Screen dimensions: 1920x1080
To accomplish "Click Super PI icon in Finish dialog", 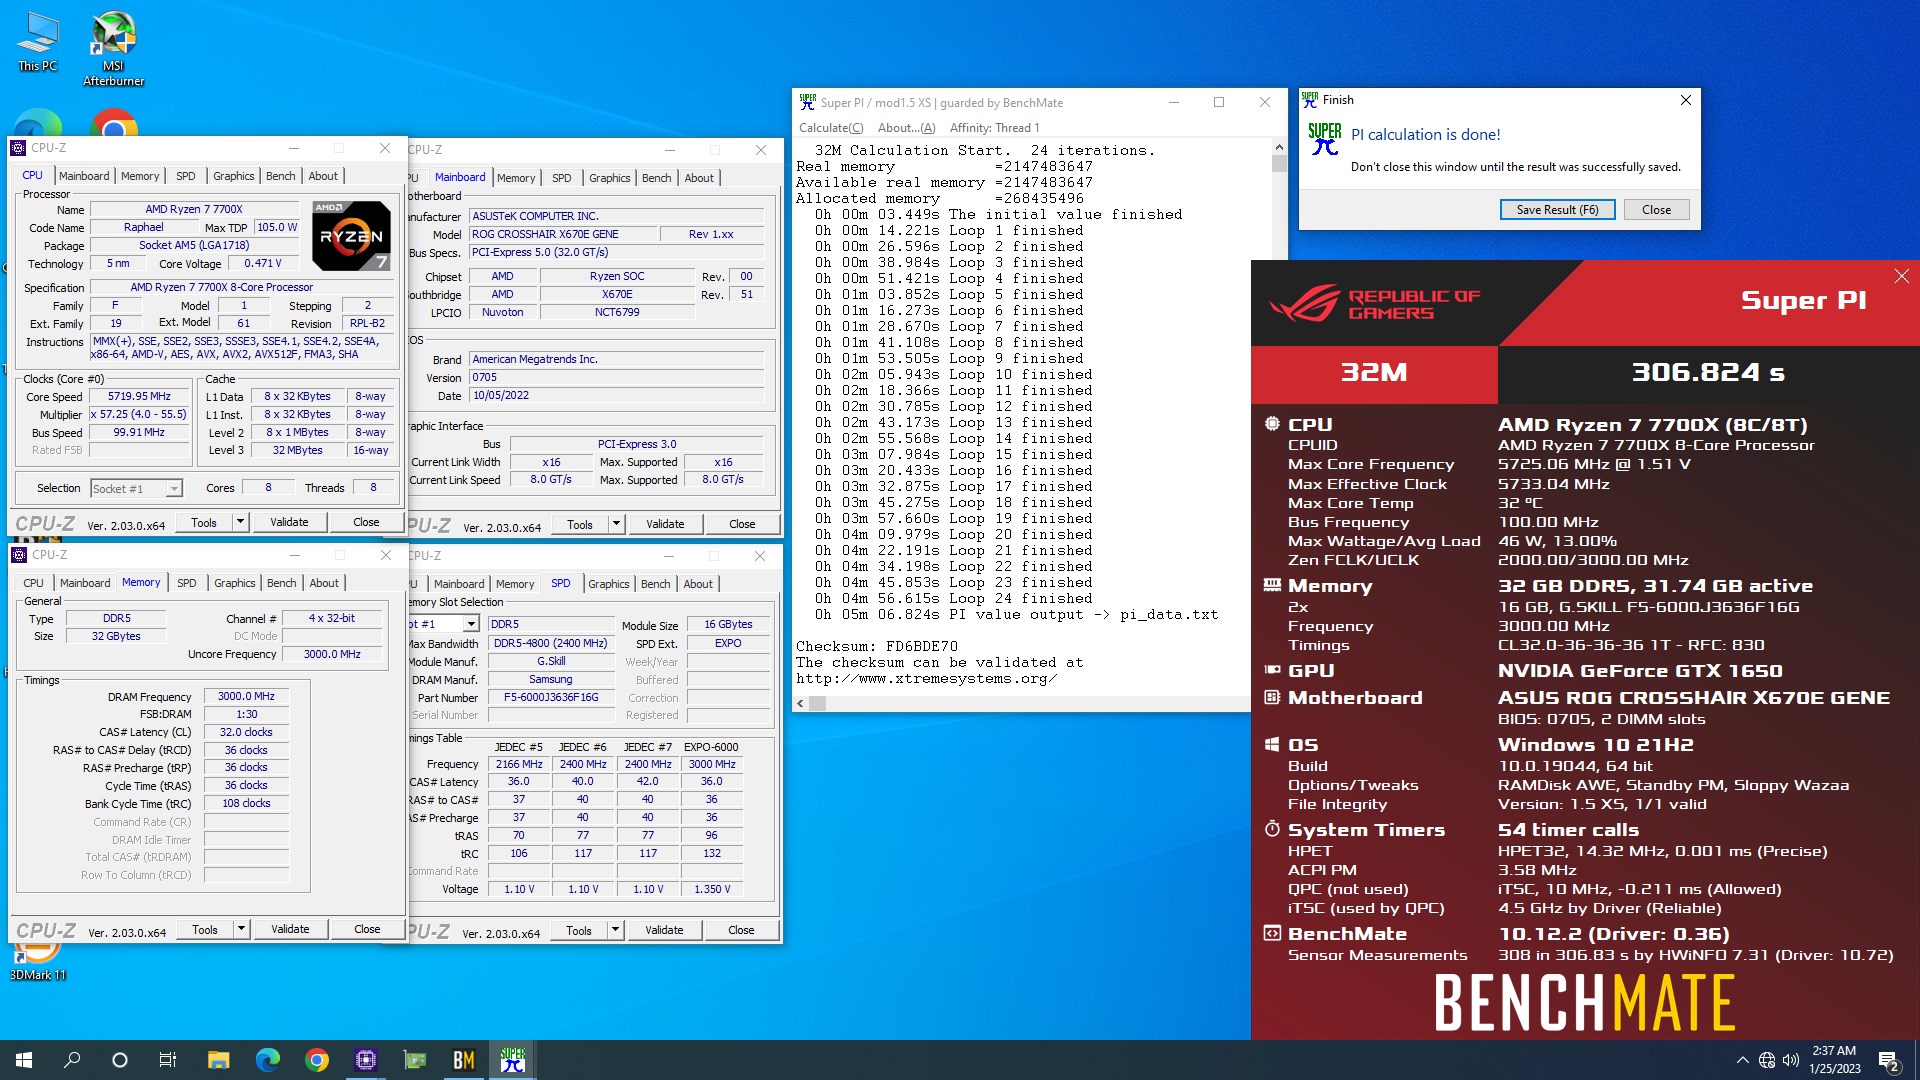I will (1325, 139).
